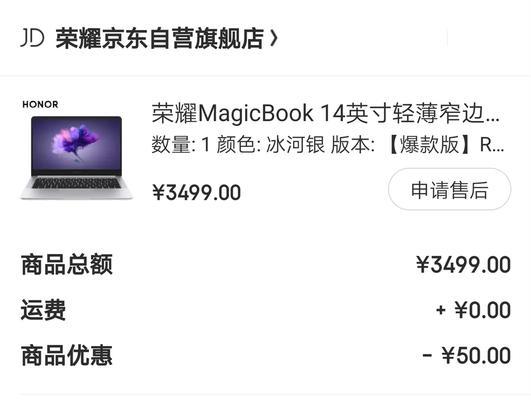Screen dimensions: 531x400
Task: Tap the 商品优惠 discount label
Action: point(67,355)
